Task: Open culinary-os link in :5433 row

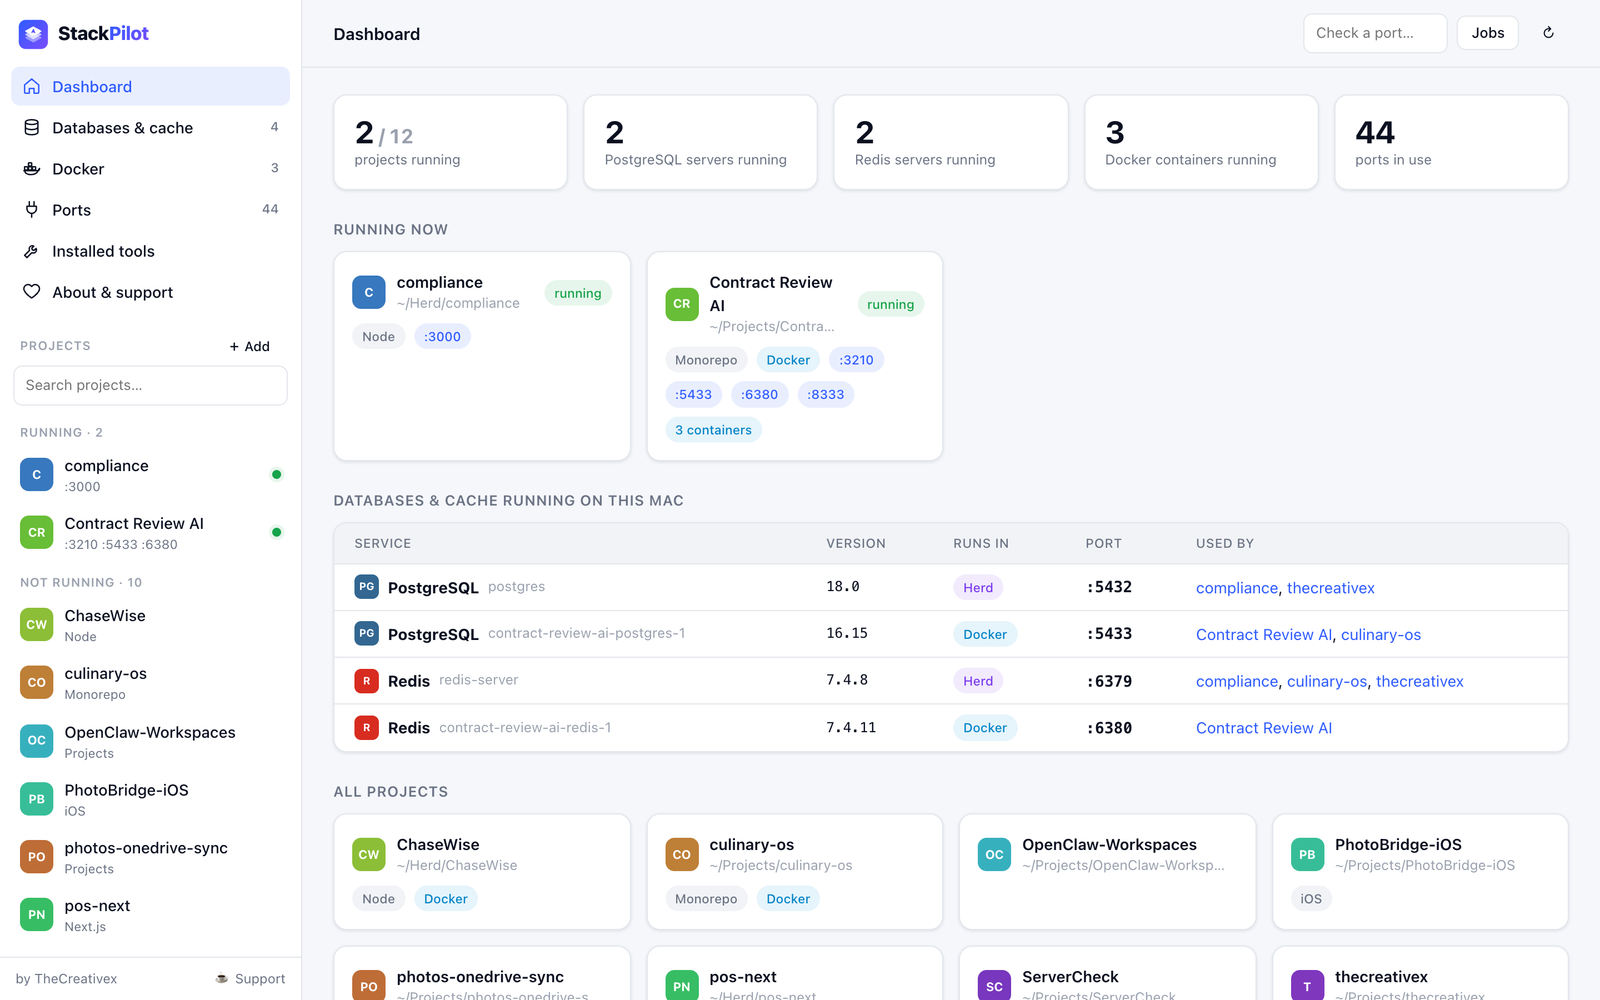Action: coord(1380,635)
